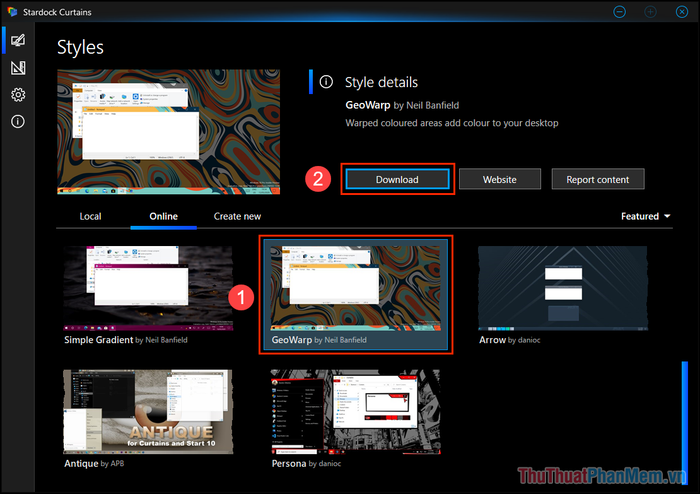Click the Style details info icon
Screen dimensions: 700x494
(x=326, y=82)
